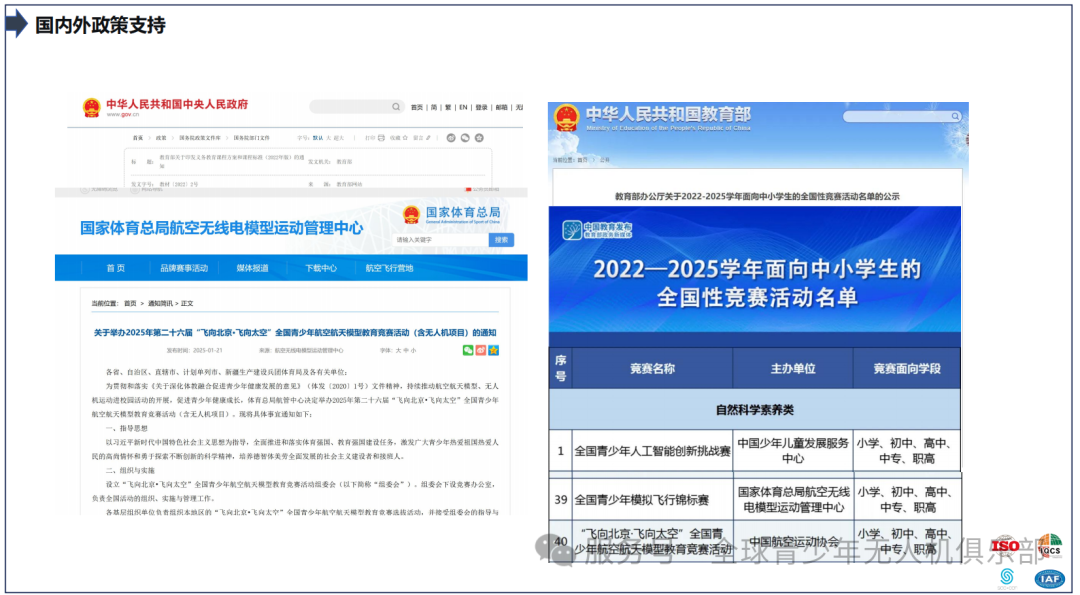
Task: Click the star favorite icon in article
Action: click(x=493, y=350)
